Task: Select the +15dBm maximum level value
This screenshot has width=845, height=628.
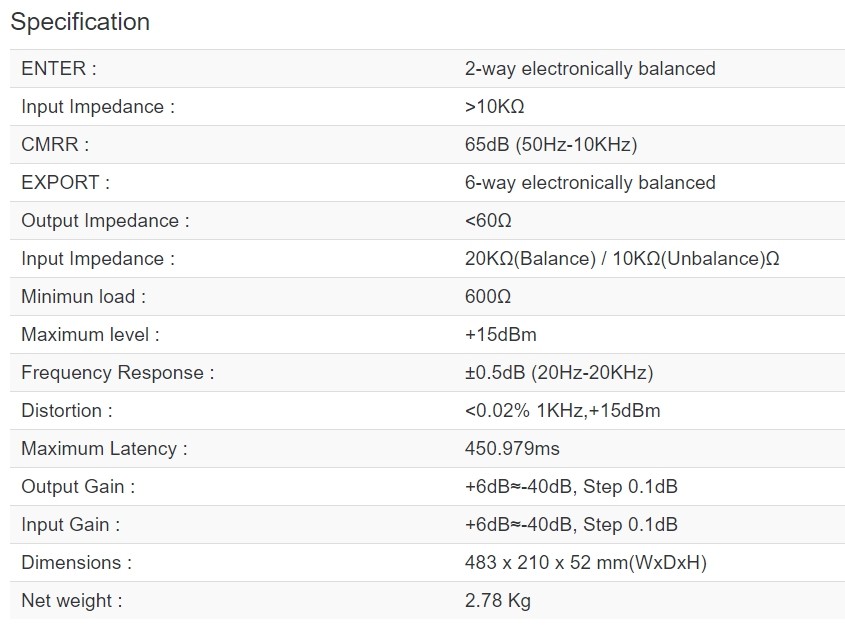Action: 501,335
